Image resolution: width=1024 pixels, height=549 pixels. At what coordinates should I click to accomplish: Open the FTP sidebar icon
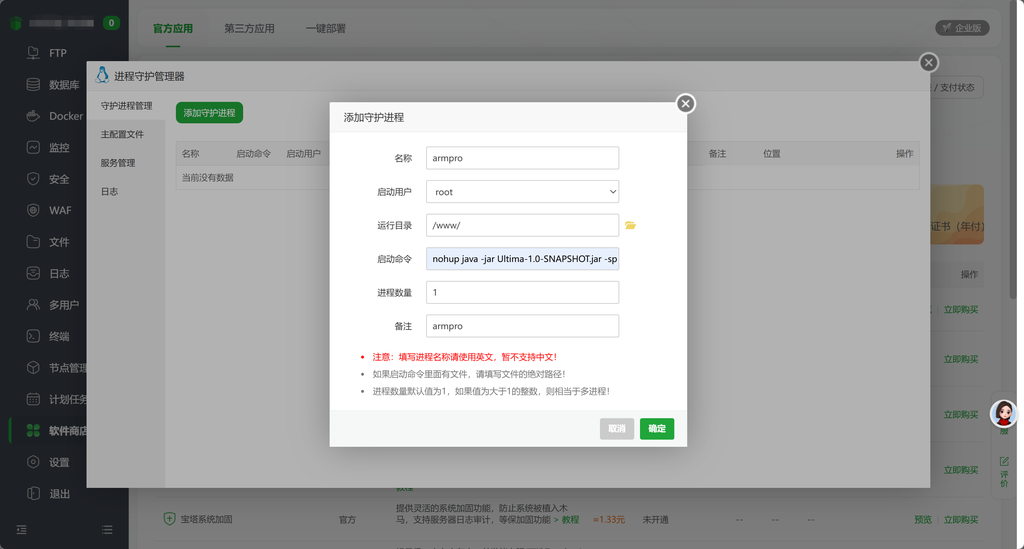[33, 53]
